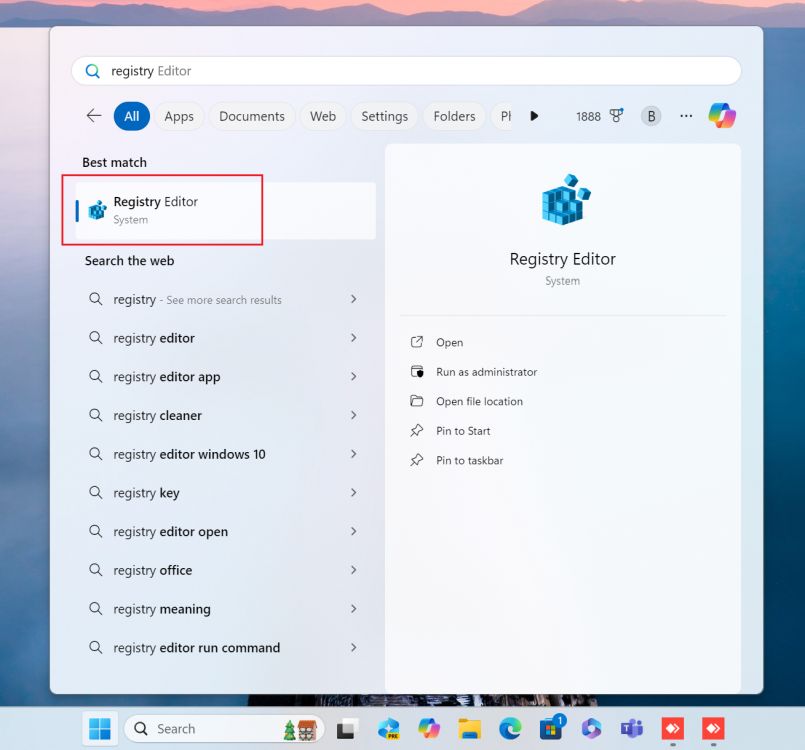This screenshot has height=750, width=805.
Task: Open the B account profile button
Action: coord(651,117)
